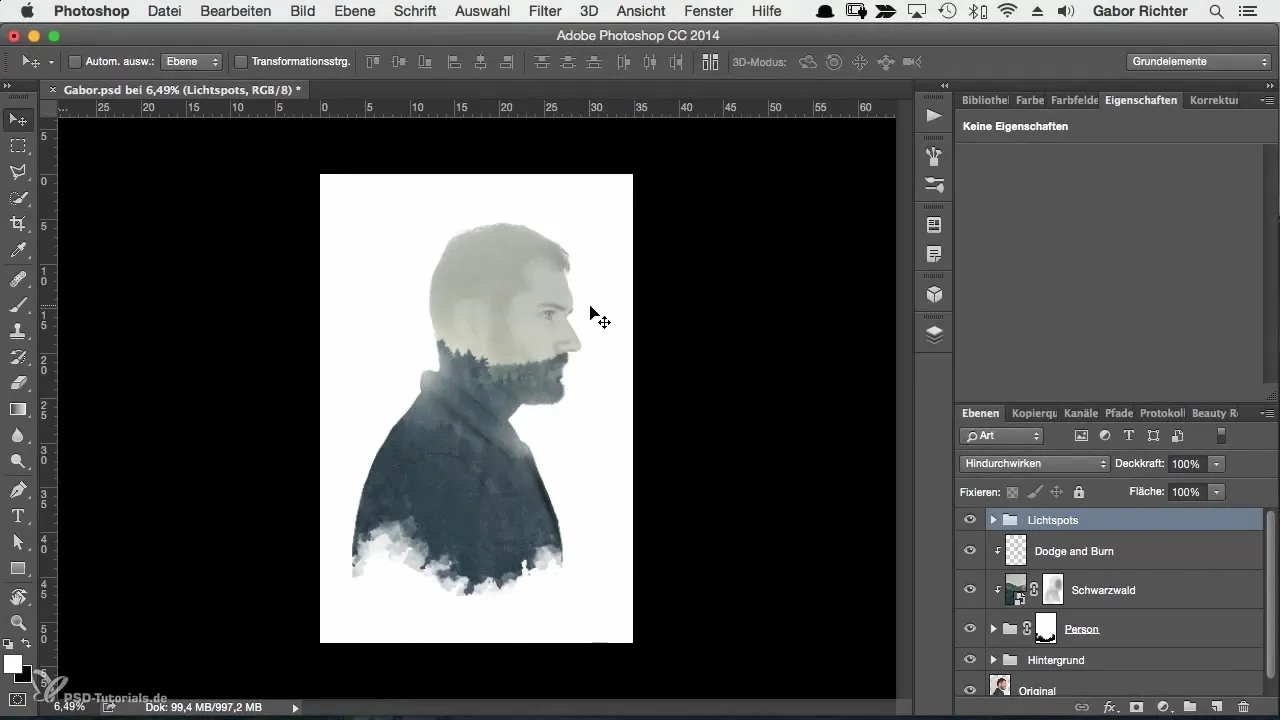This screenshot has width=1280, height=720.
Task: Open the Ebene auto-select dropdown
Action: point(192,62)
